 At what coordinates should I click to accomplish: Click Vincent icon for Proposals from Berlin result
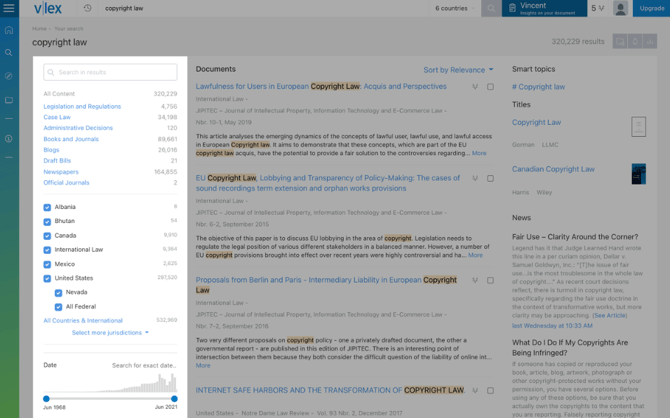click(475, 280)
